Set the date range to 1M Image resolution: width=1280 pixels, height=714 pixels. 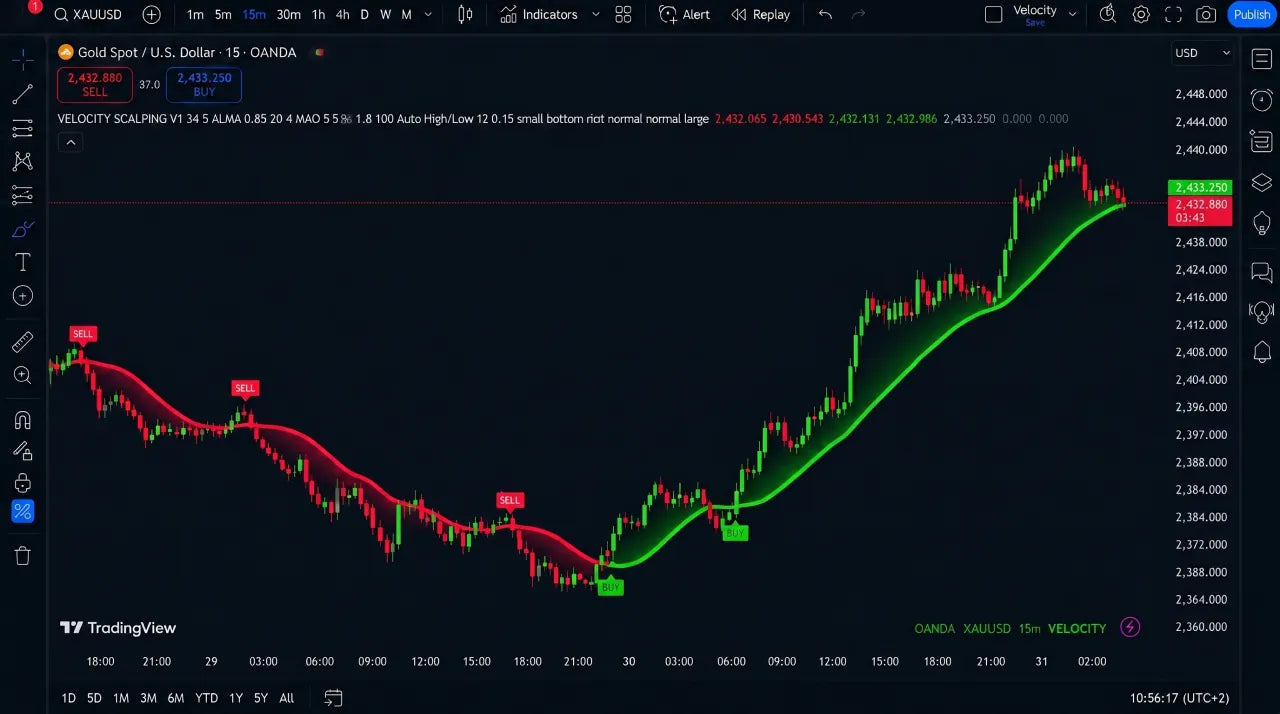coord(121,698)
